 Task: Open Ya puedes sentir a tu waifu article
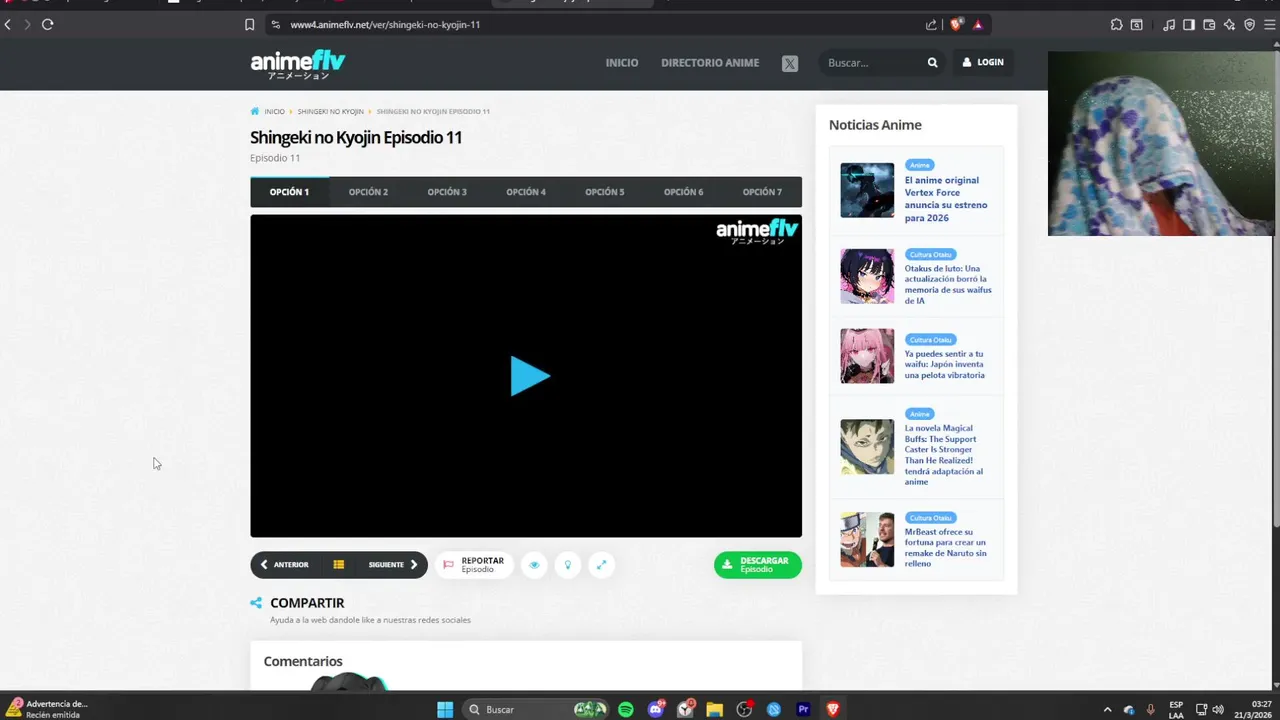945,364
